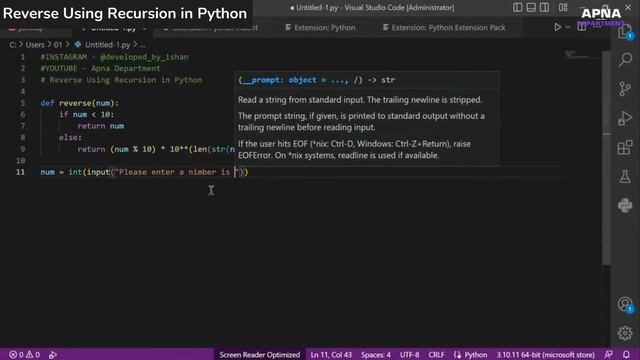Switch to Extension: Python Extension Pack tab

(x=444, y=27)
